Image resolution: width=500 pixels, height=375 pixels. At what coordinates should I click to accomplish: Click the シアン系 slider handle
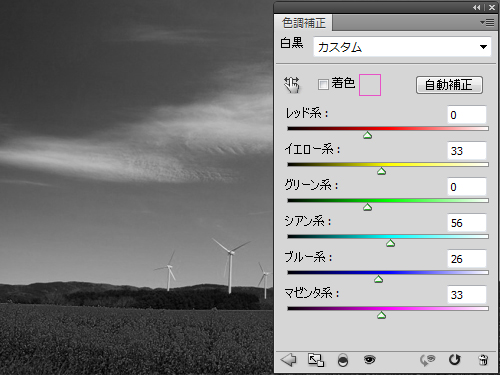(390, 243)
